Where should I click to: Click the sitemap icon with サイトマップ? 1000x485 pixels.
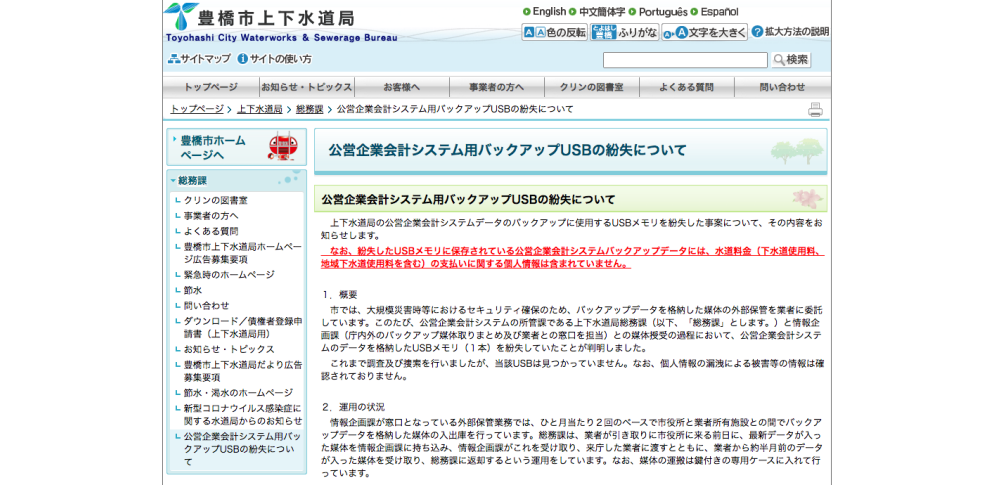tap(199, 59)
